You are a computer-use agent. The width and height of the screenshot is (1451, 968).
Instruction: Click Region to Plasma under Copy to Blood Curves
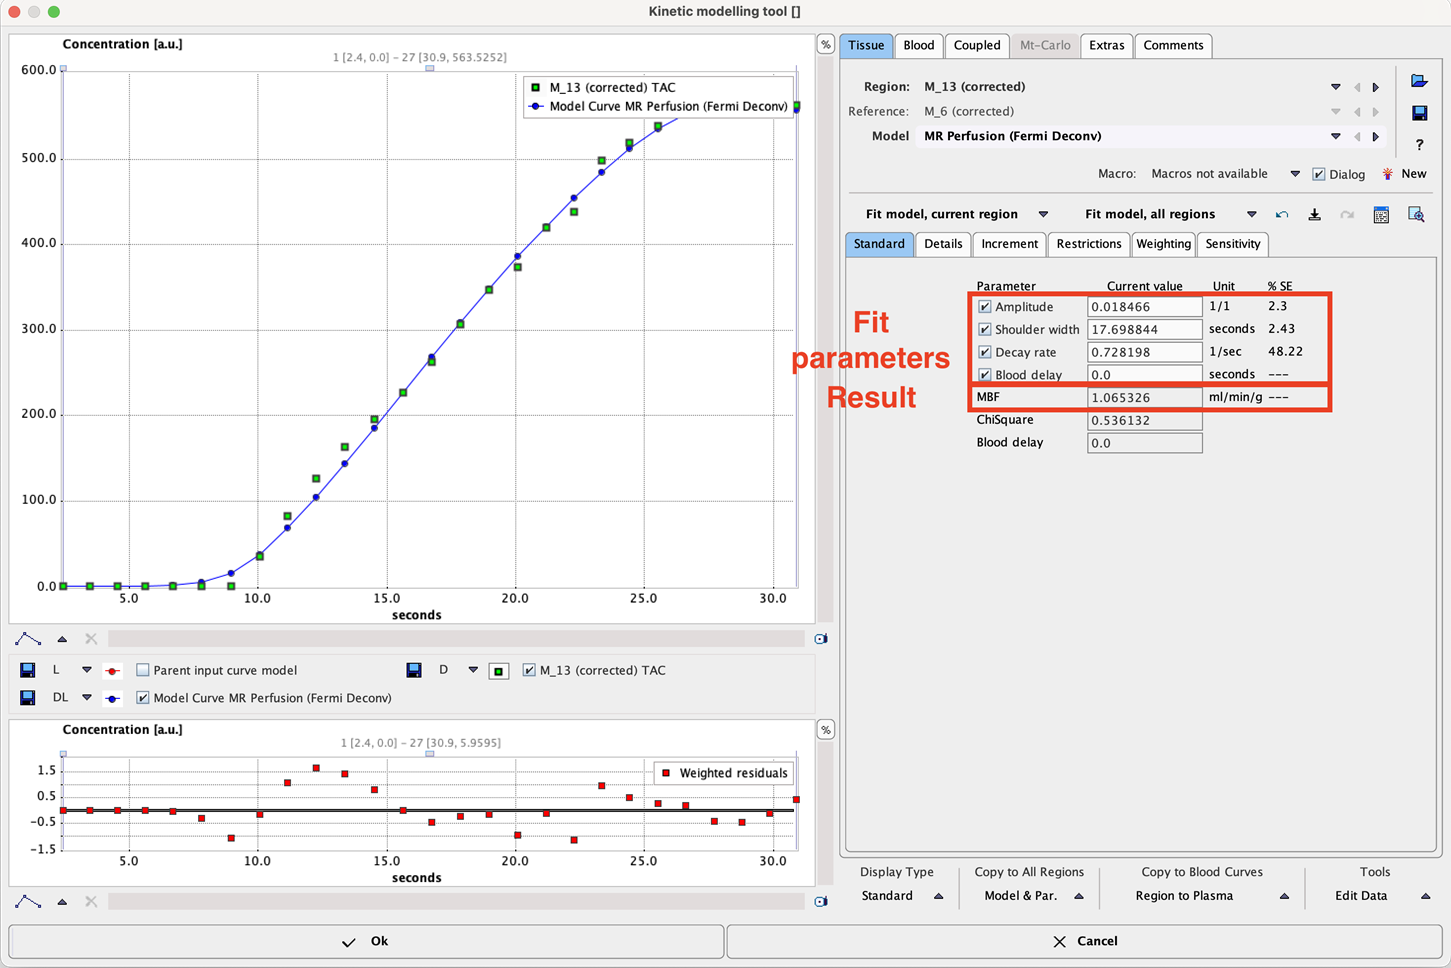(1184, 896)
